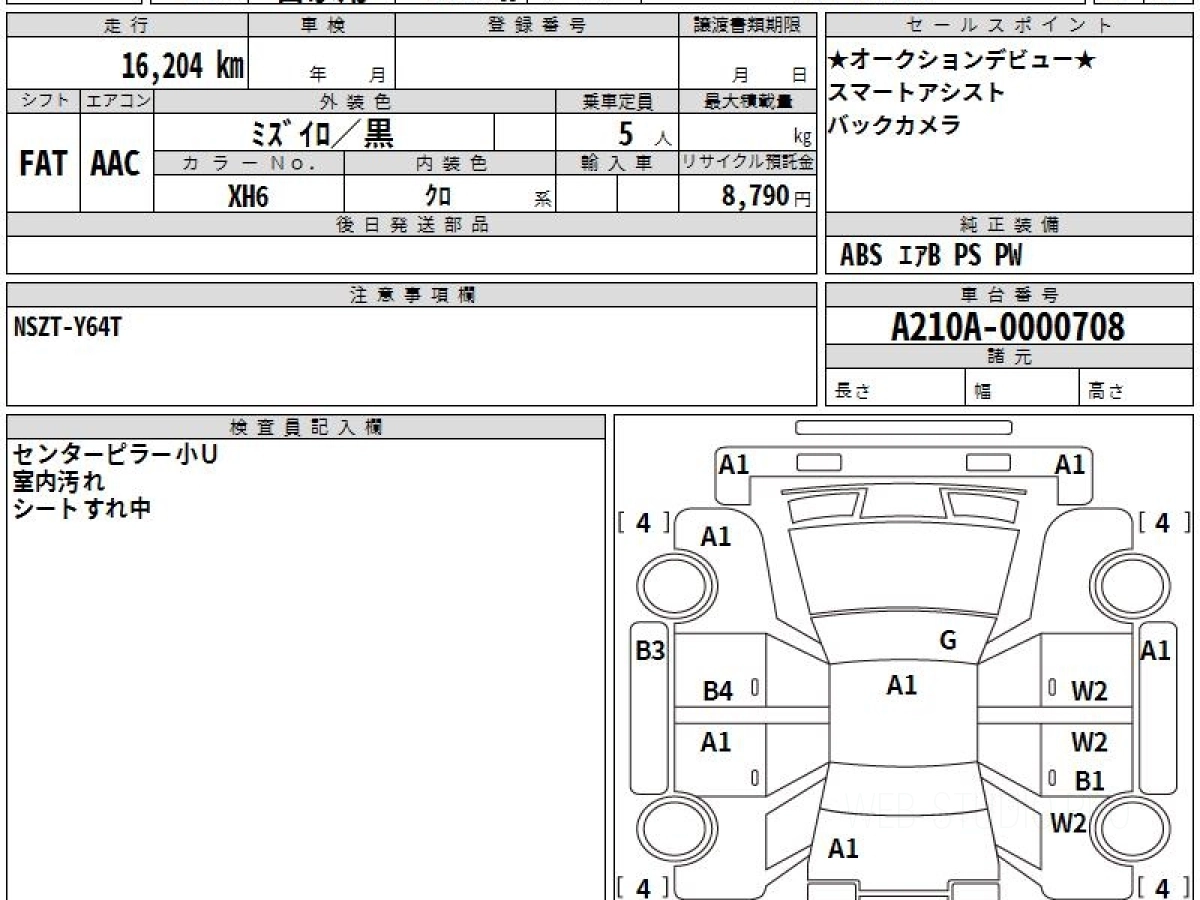The height and width of the screenshot is (900, 1200).
Task: Click the 輸入車 header
Action: point(617,163)
